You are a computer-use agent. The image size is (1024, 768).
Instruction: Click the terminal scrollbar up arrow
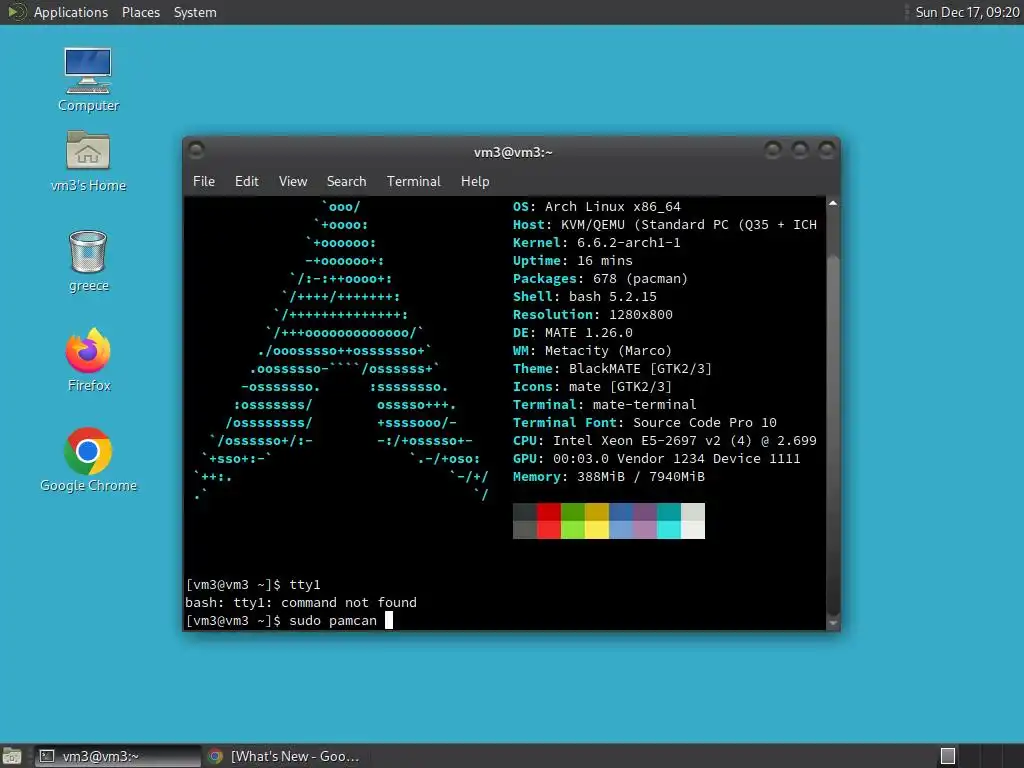(x=833, y=204)
